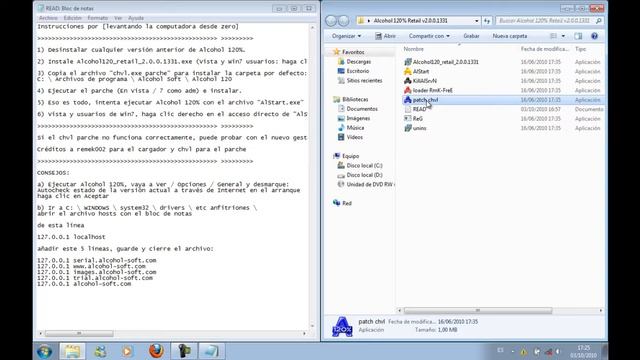Click the Explorer back navigation arrow
640x360 pixels.
pos(331,20)
